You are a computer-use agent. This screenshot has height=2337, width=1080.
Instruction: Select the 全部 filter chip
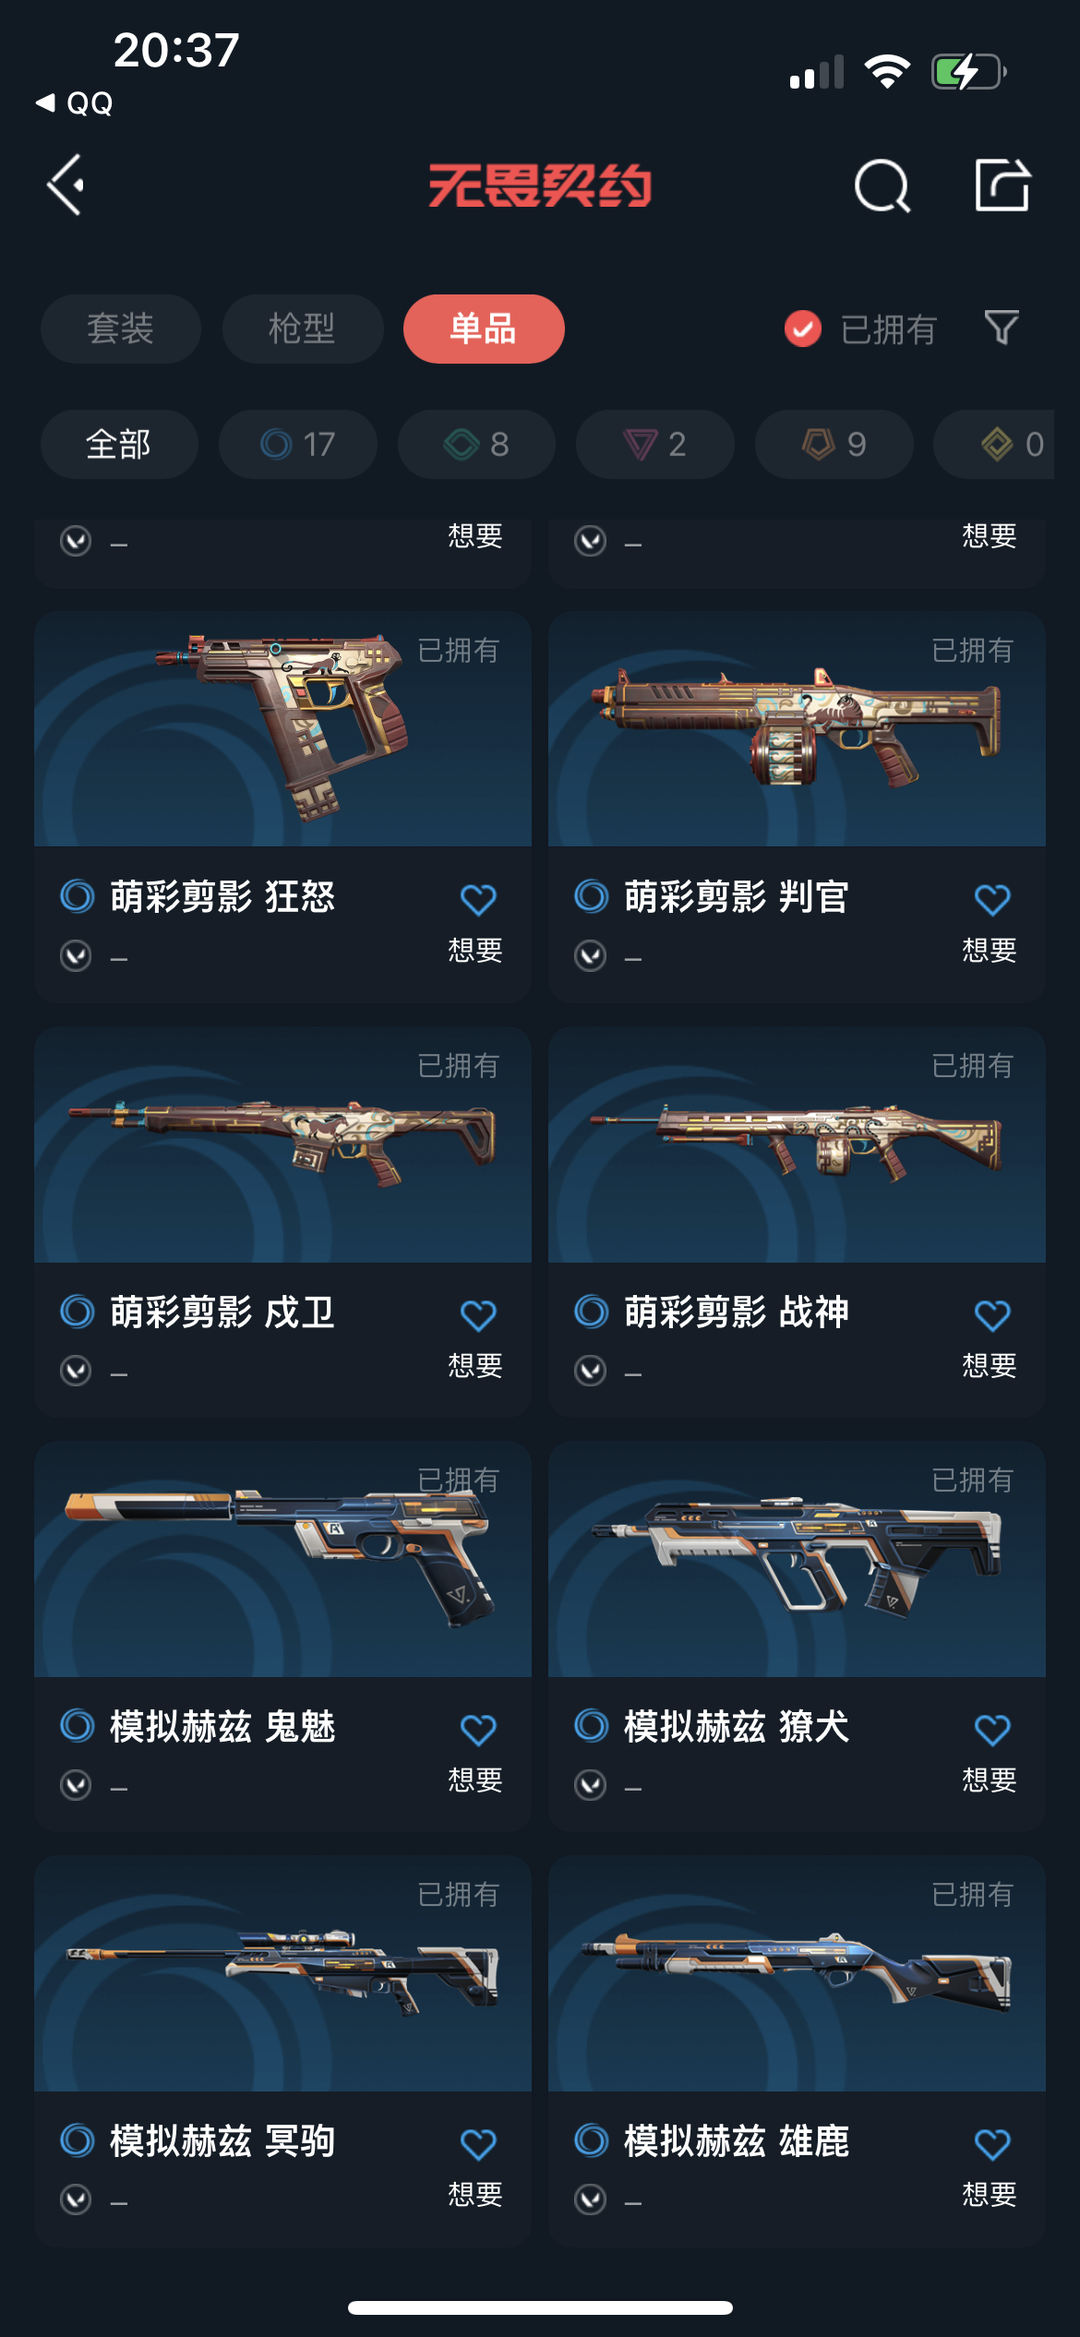click(119, 444)
